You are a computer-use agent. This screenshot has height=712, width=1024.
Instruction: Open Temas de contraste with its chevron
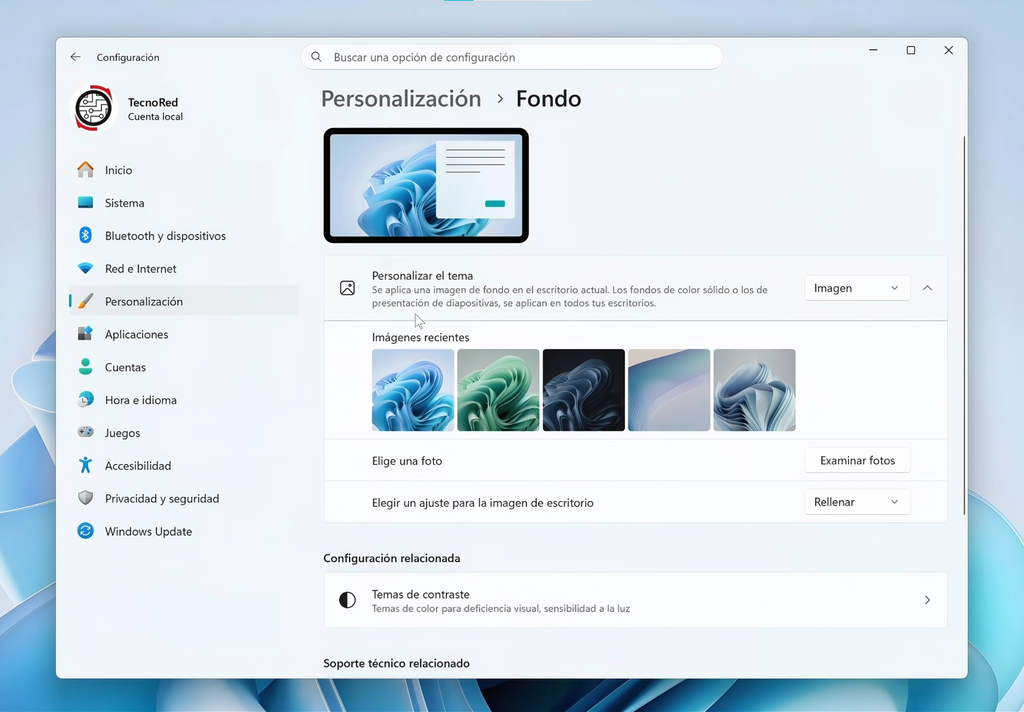[927, 600]
